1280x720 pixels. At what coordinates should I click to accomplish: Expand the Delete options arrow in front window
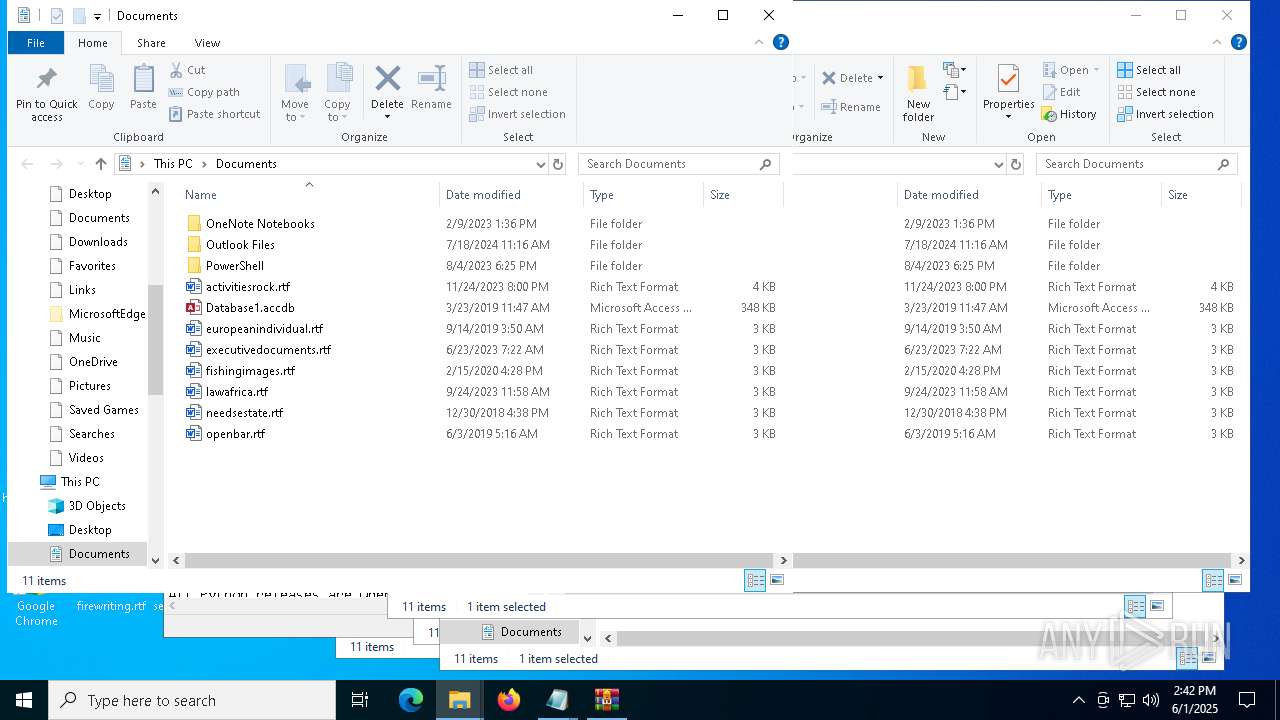(x=387, y=117)
